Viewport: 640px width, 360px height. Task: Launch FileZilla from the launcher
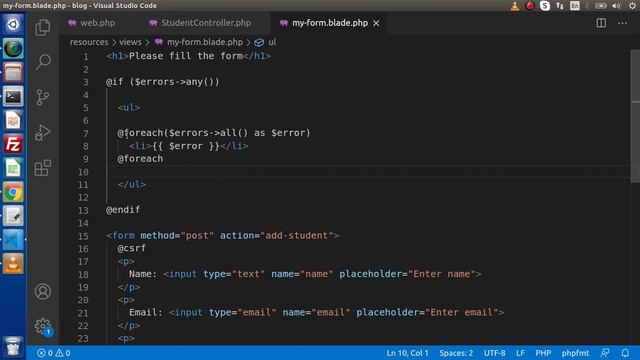point(13,144)
